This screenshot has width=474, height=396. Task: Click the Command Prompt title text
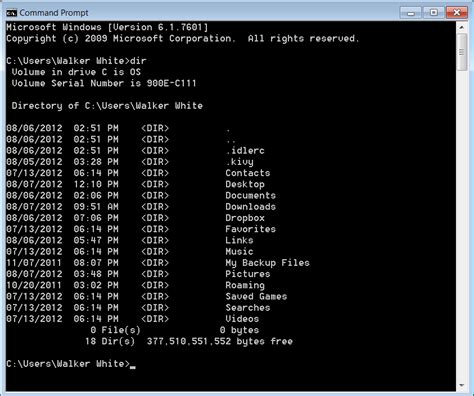tap(54, 13)
